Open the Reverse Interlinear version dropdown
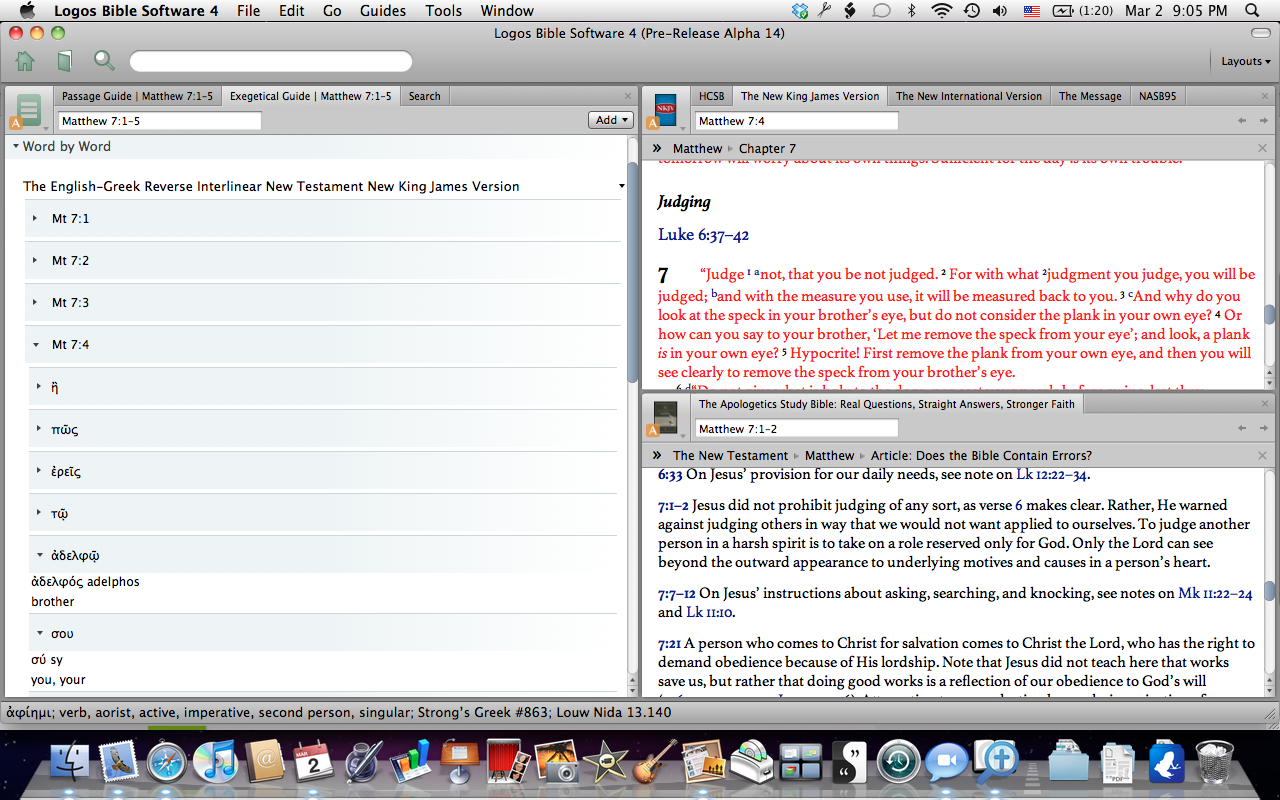 [622, 186]
